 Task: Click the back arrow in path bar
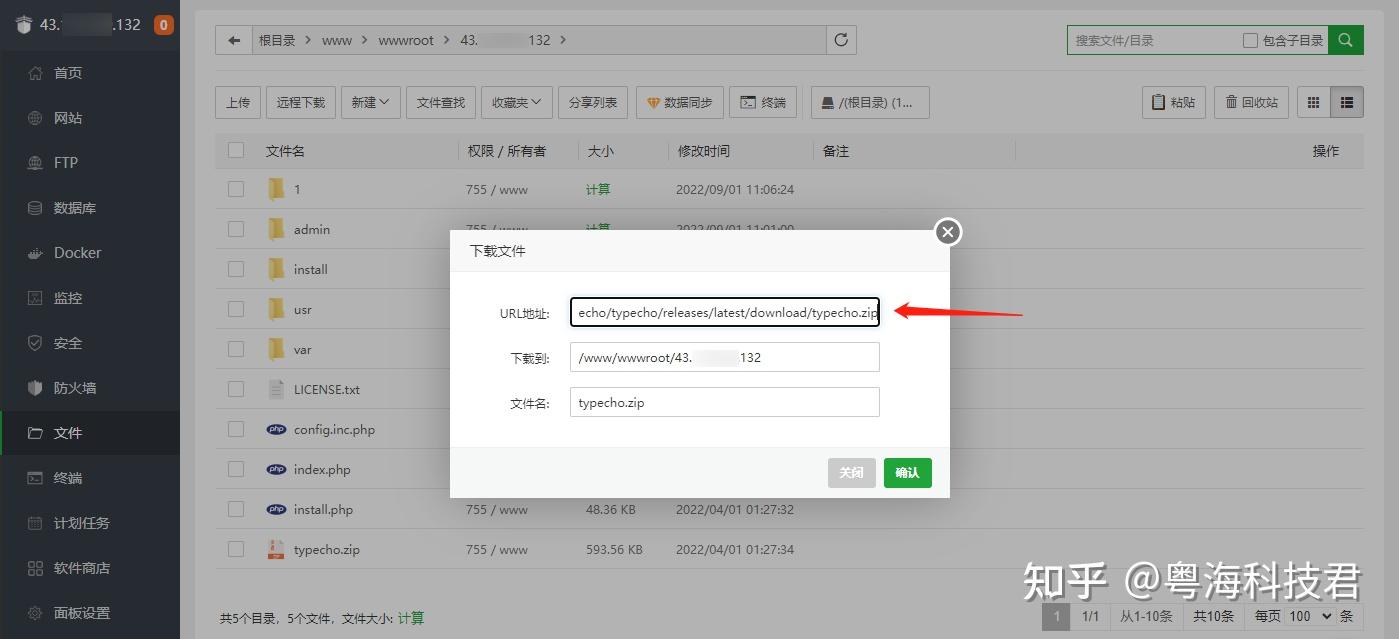coord(234,40)
